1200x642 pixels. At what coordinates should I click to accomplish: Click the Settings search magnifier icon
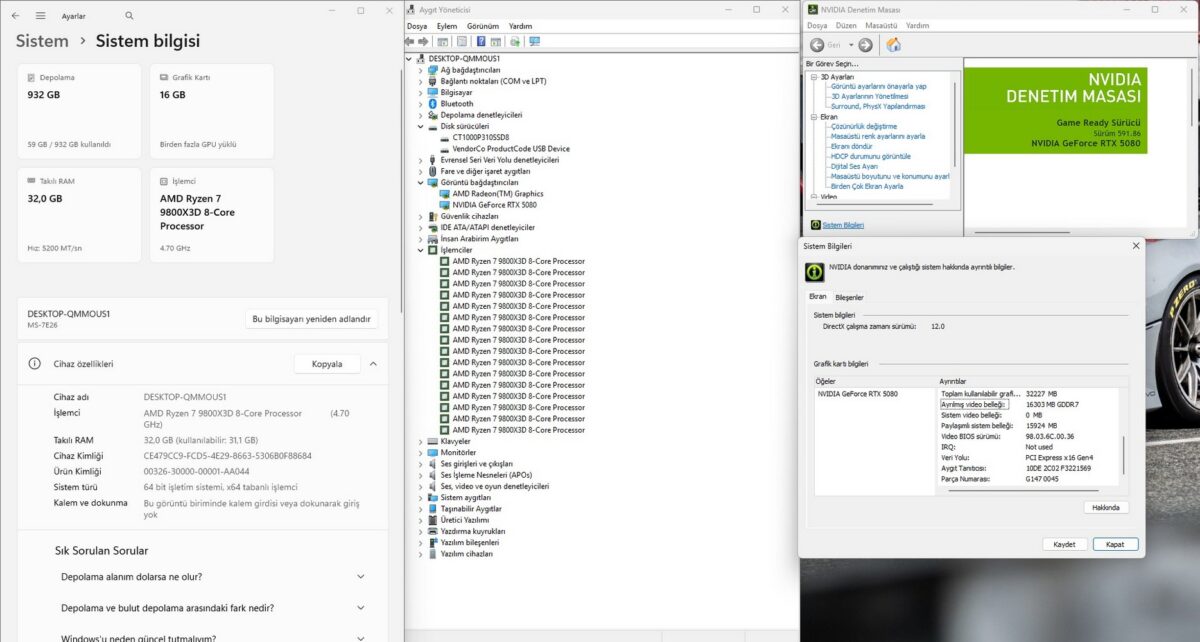coord(129,16)
